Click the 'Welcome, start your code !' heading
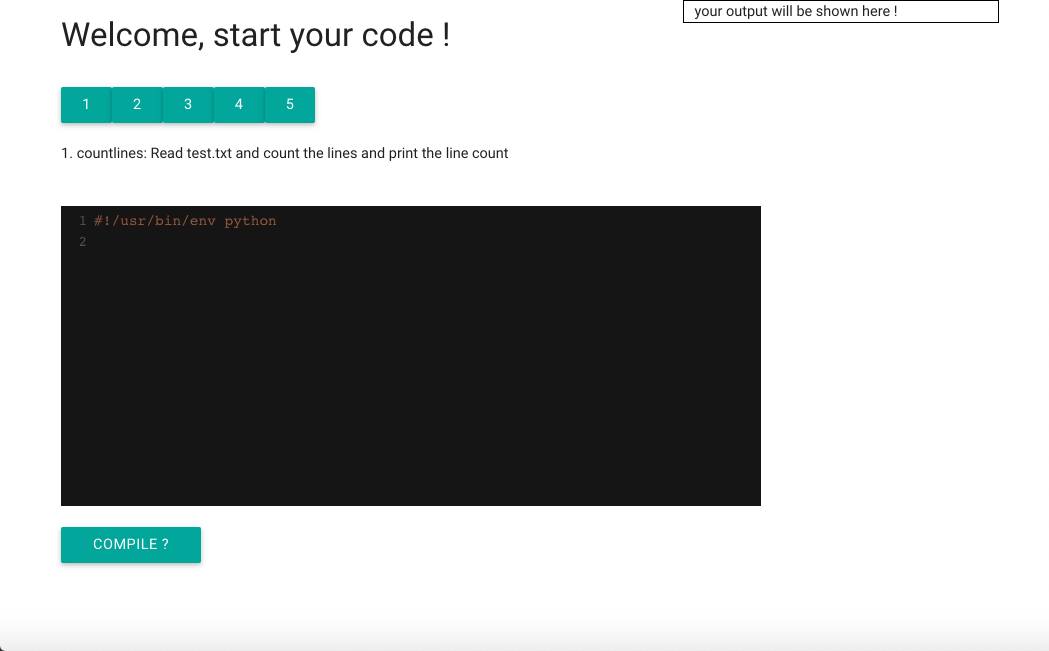Screen dimensions: 1049x651 coord(256,35)
